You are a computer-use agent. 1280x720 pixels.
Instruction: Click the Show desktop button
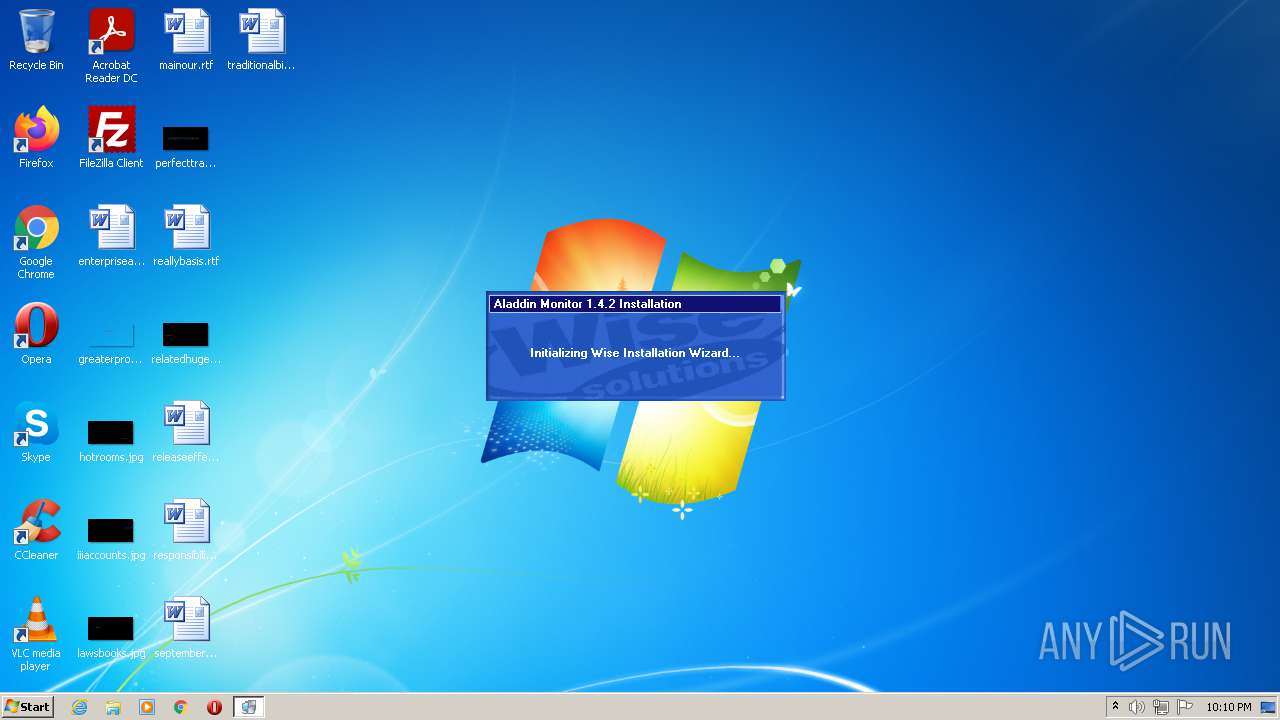[1269, 707]
